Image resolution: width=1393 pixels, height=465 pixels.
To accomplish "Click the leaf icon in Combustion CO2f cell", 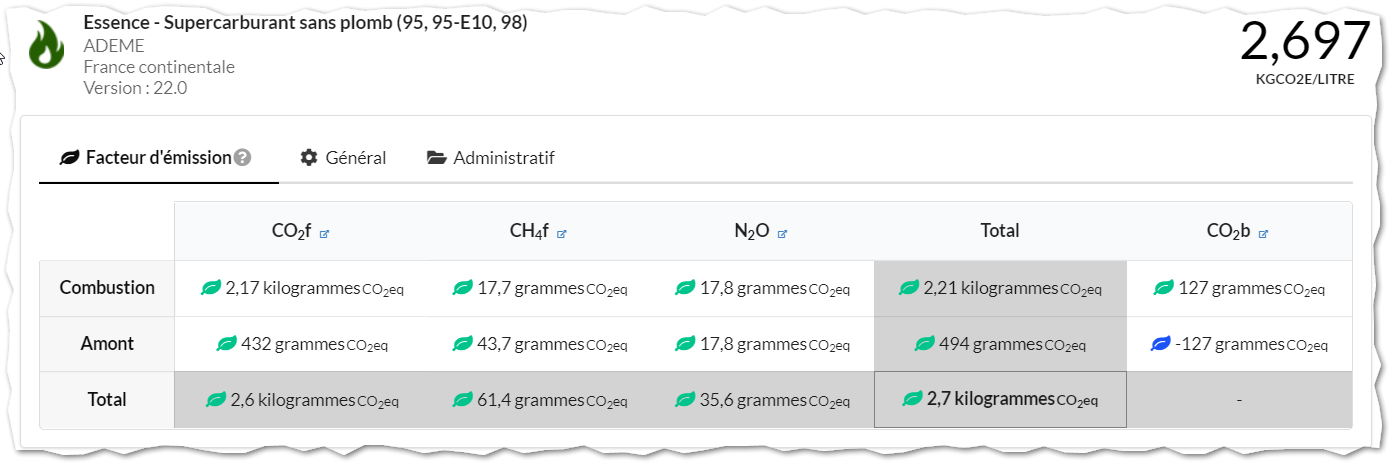I will click(211, 288).
